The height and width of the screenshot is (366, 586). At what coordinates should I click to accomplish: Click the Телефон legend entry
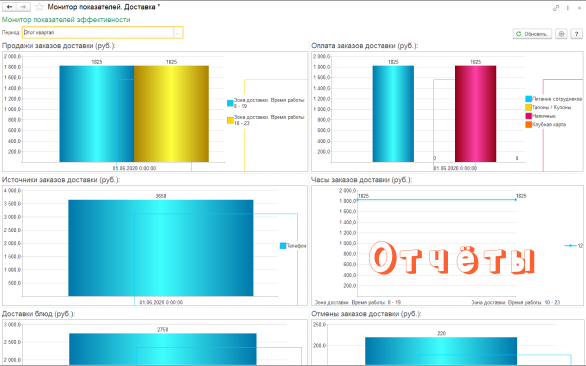pyautogui.click(x=293, y=246)
